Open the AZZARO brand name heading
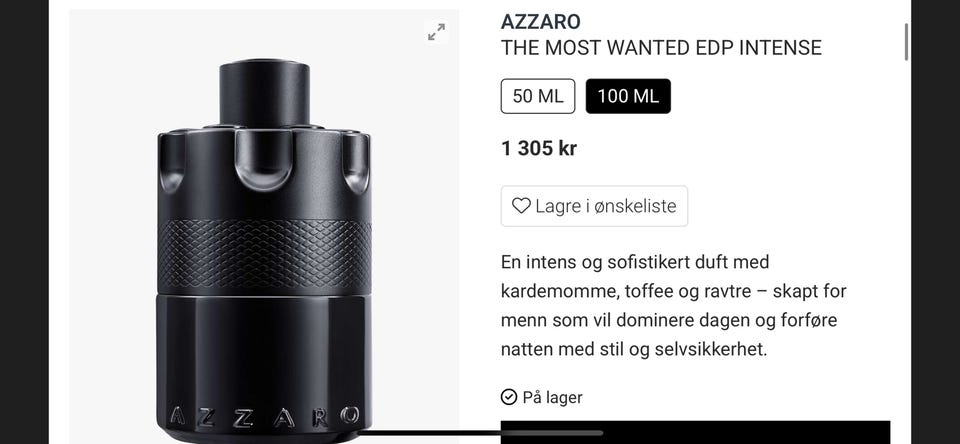Image resolution: width=960 pixels, height=444 pixels. (541, 21)
